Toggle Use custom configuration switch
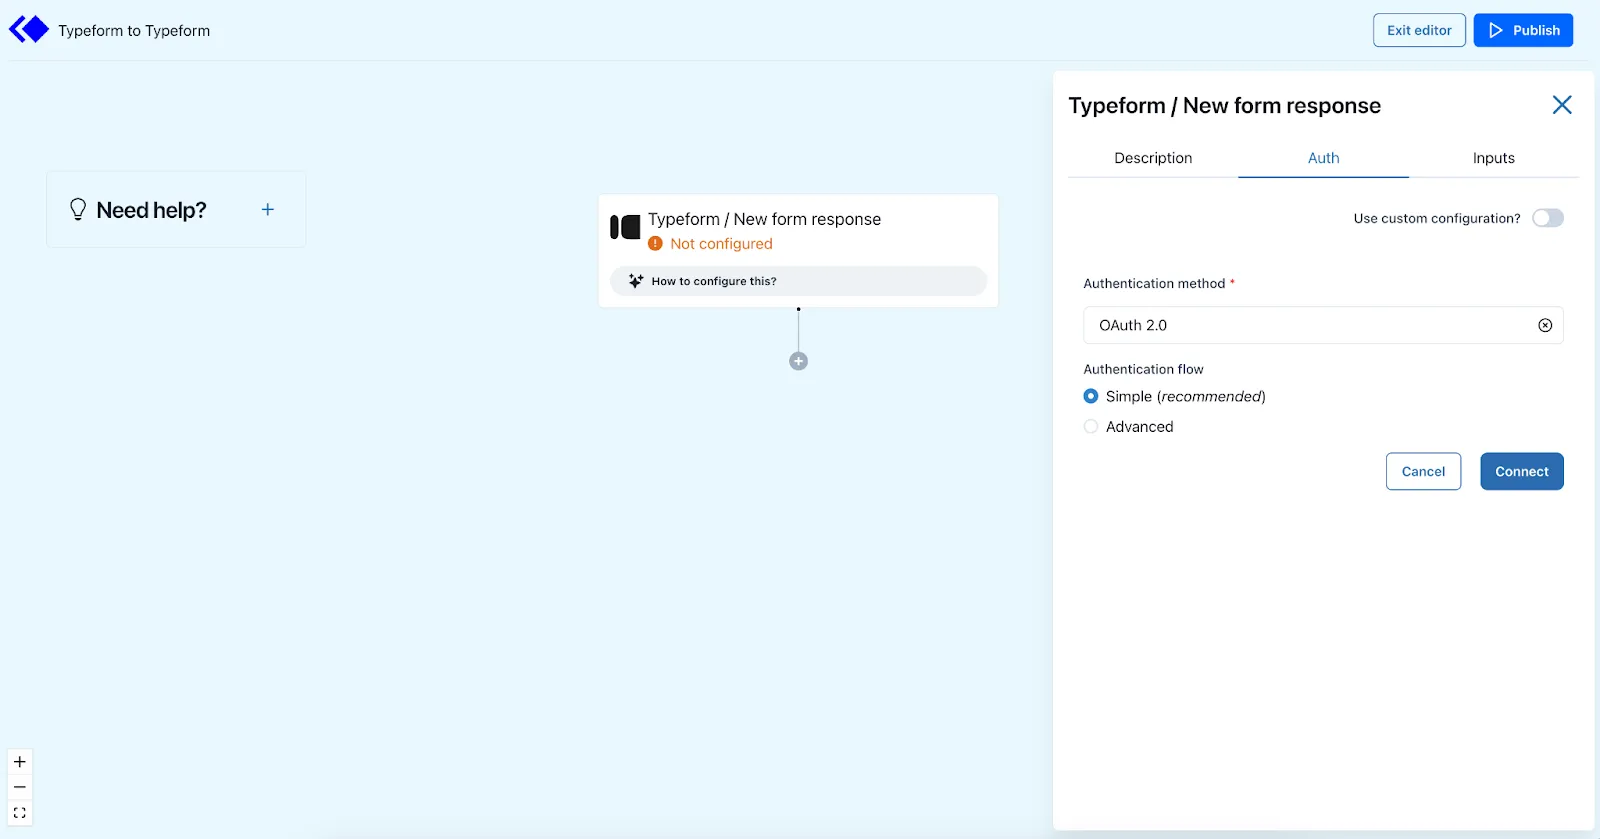The image size is (1600, 839). [x=1548, y=218]
